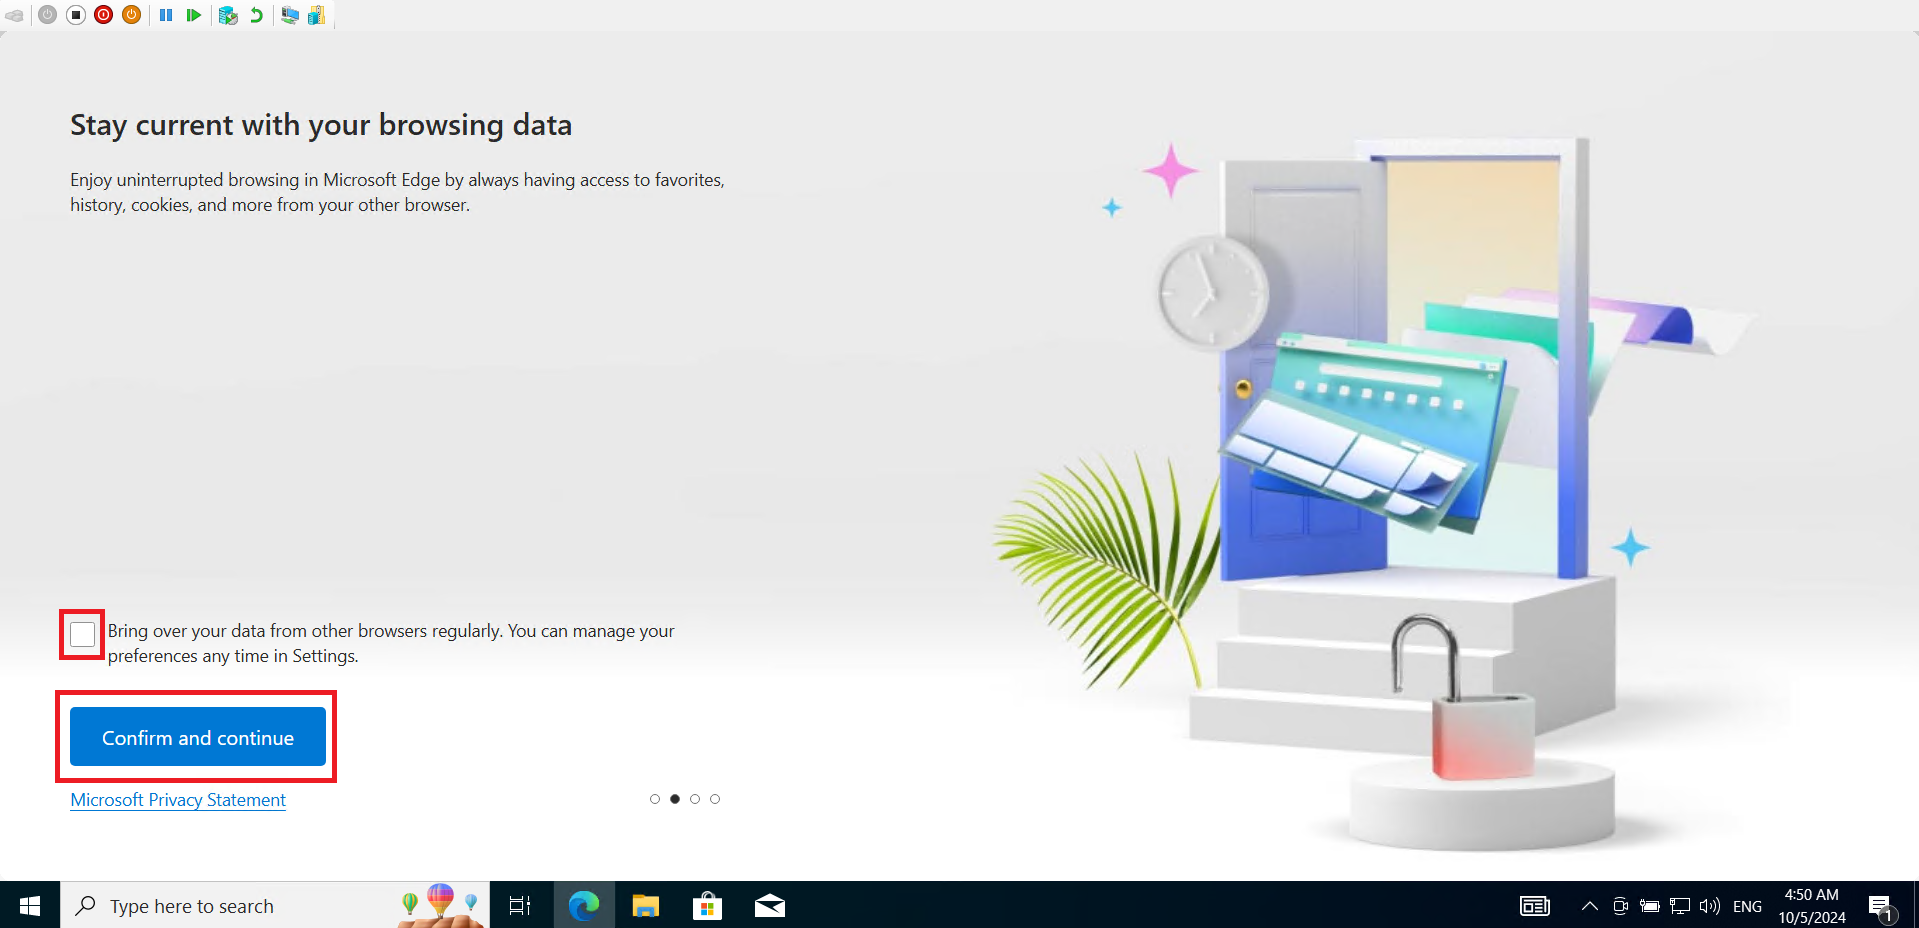
Task: Click the Enhanced Session monitor icon
Action: tap(290, 15)
